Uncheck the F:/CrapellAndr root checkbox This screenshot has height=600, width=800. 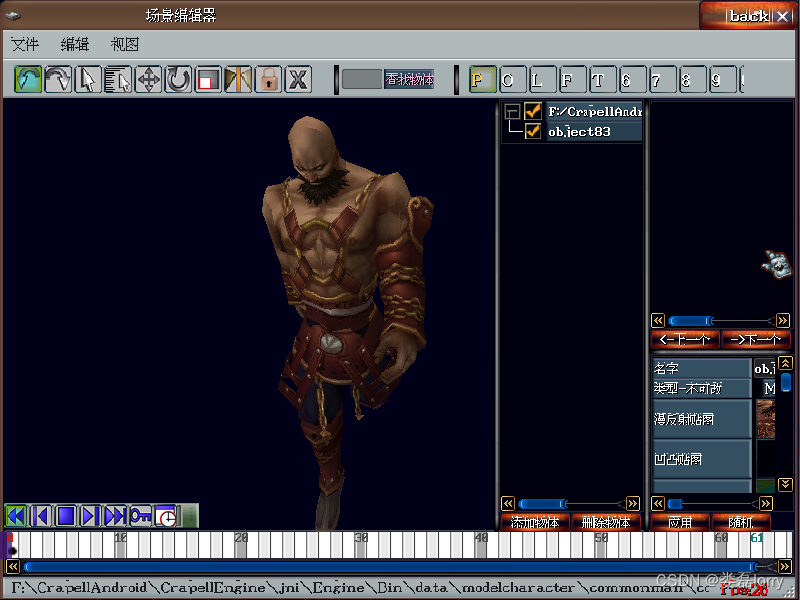533,111
